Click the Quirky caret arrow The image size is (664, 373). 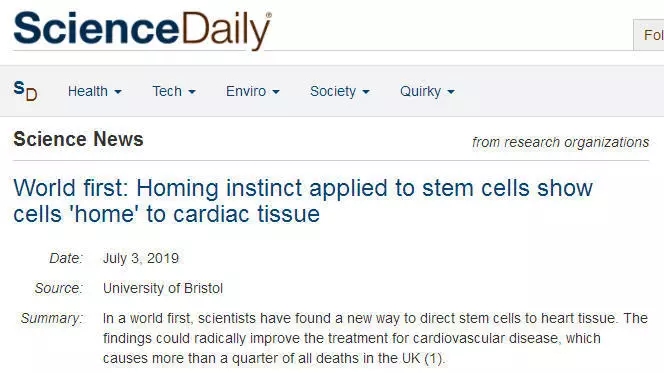[451, 92]
